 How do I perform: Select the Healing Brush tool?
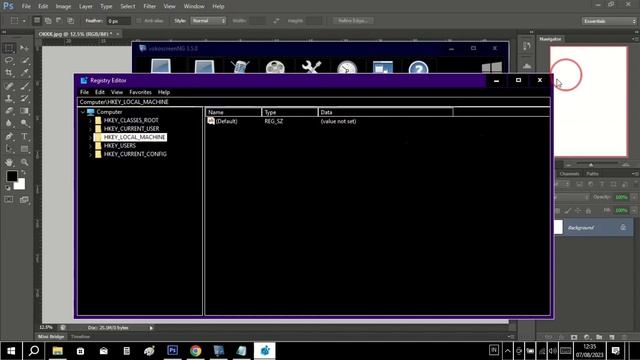[9, 86]
